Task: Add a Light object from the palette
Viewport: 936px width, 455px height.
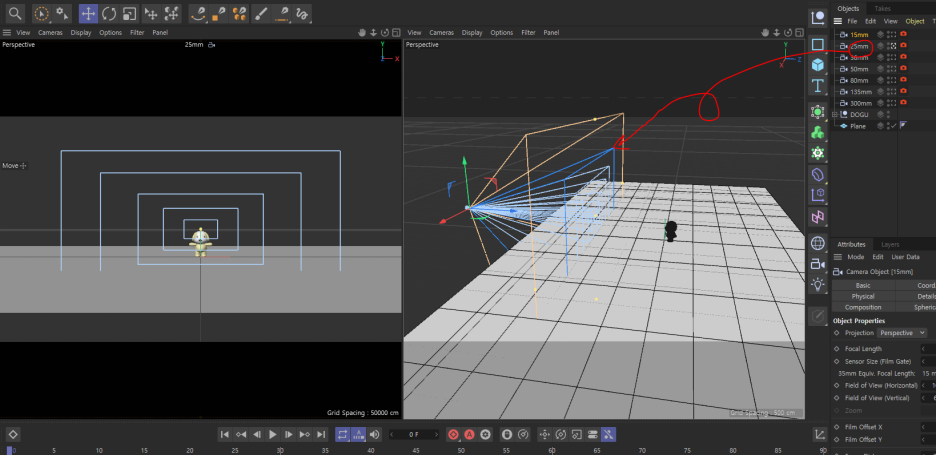Action: [818, 285]
